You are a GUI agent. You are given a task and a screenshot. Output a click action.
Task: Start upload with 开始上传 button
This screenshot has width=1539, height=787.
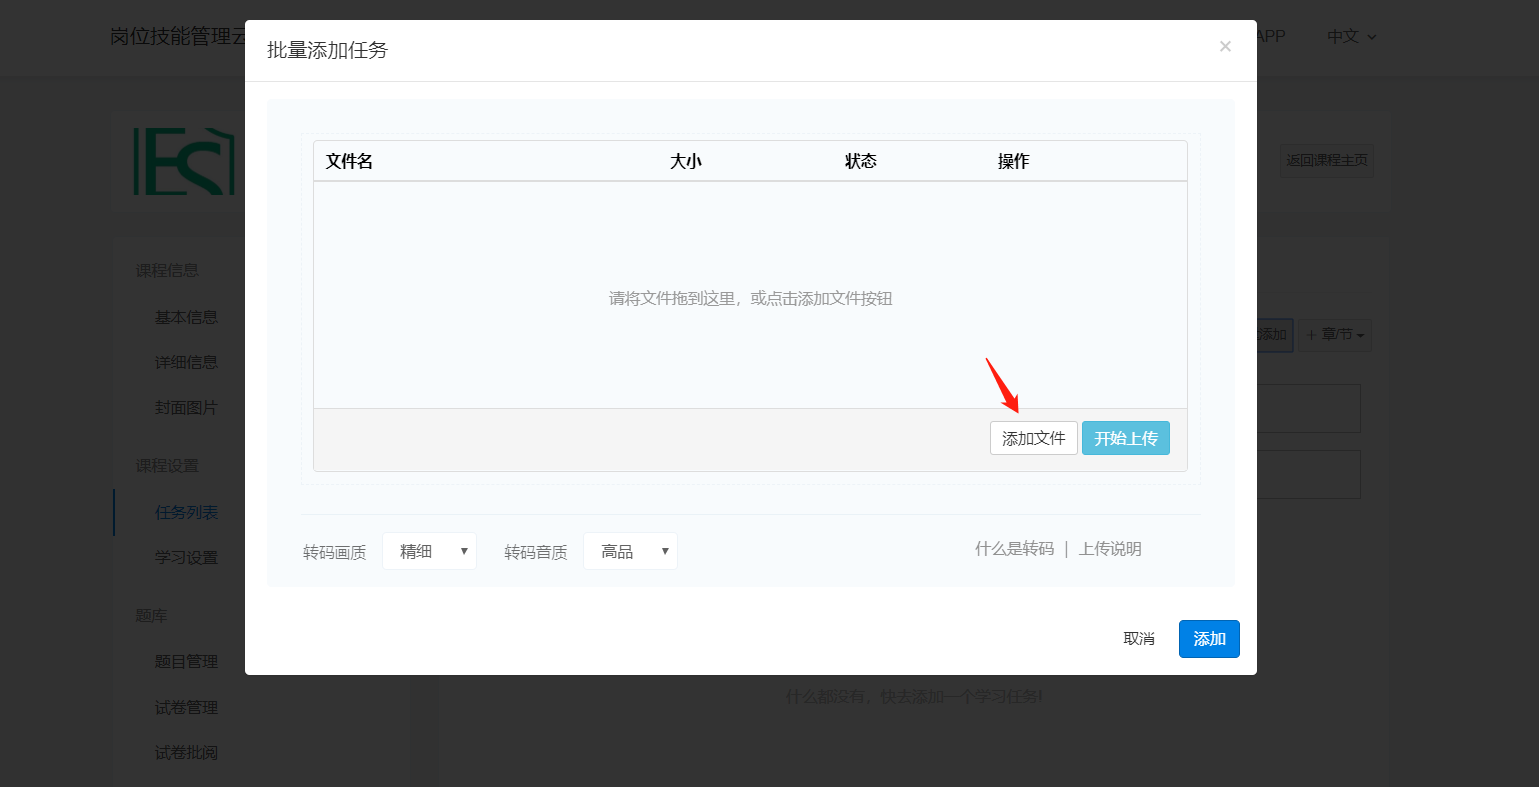point(1126,438)
